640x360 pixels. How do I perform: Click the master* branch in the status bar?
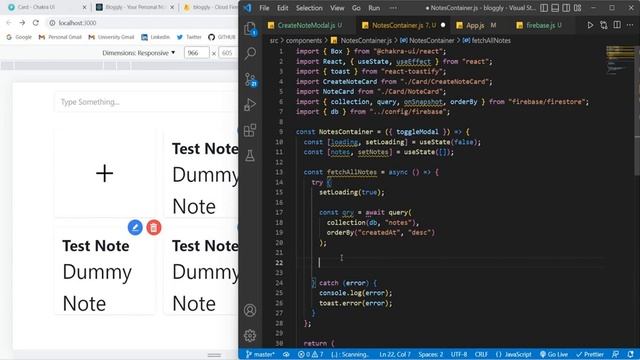coord(260,354)
